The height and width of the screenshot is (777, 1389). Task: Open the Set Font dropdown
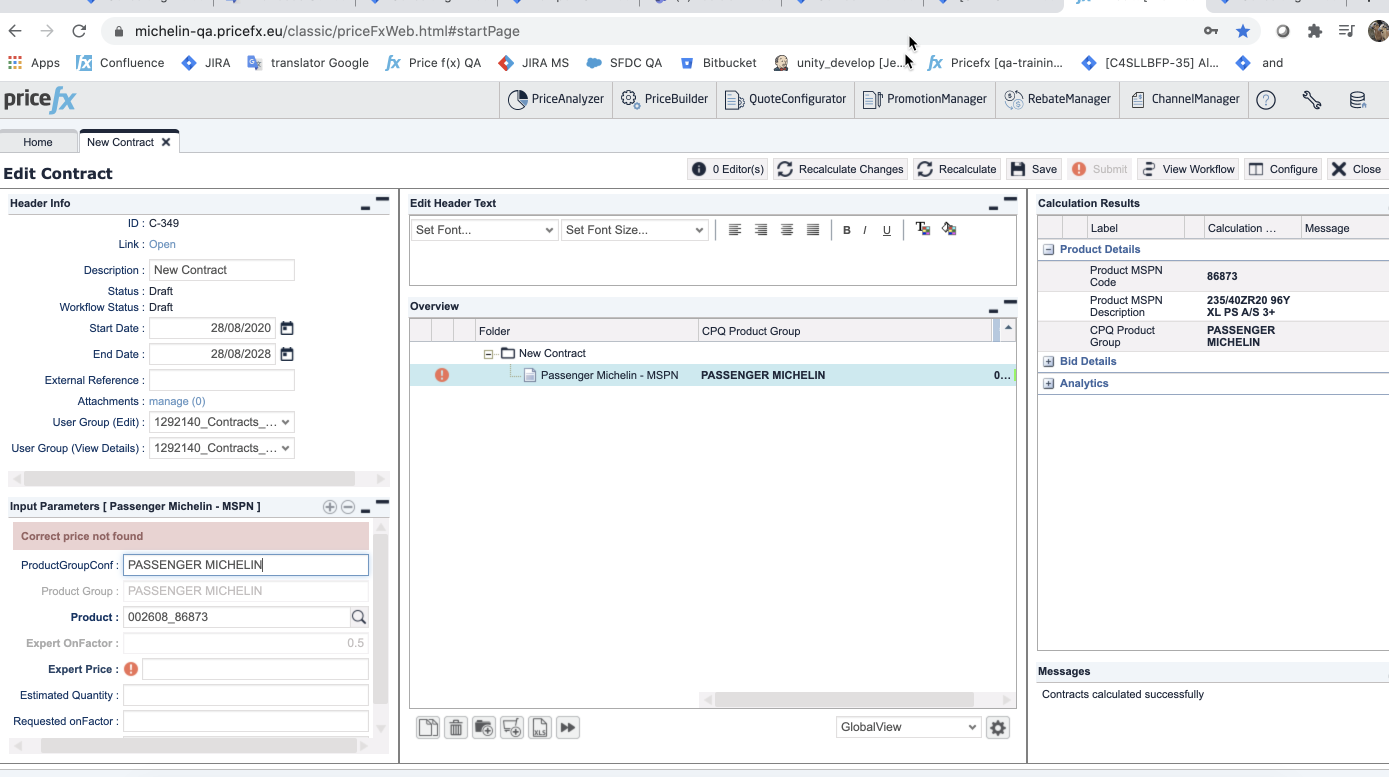484,230
